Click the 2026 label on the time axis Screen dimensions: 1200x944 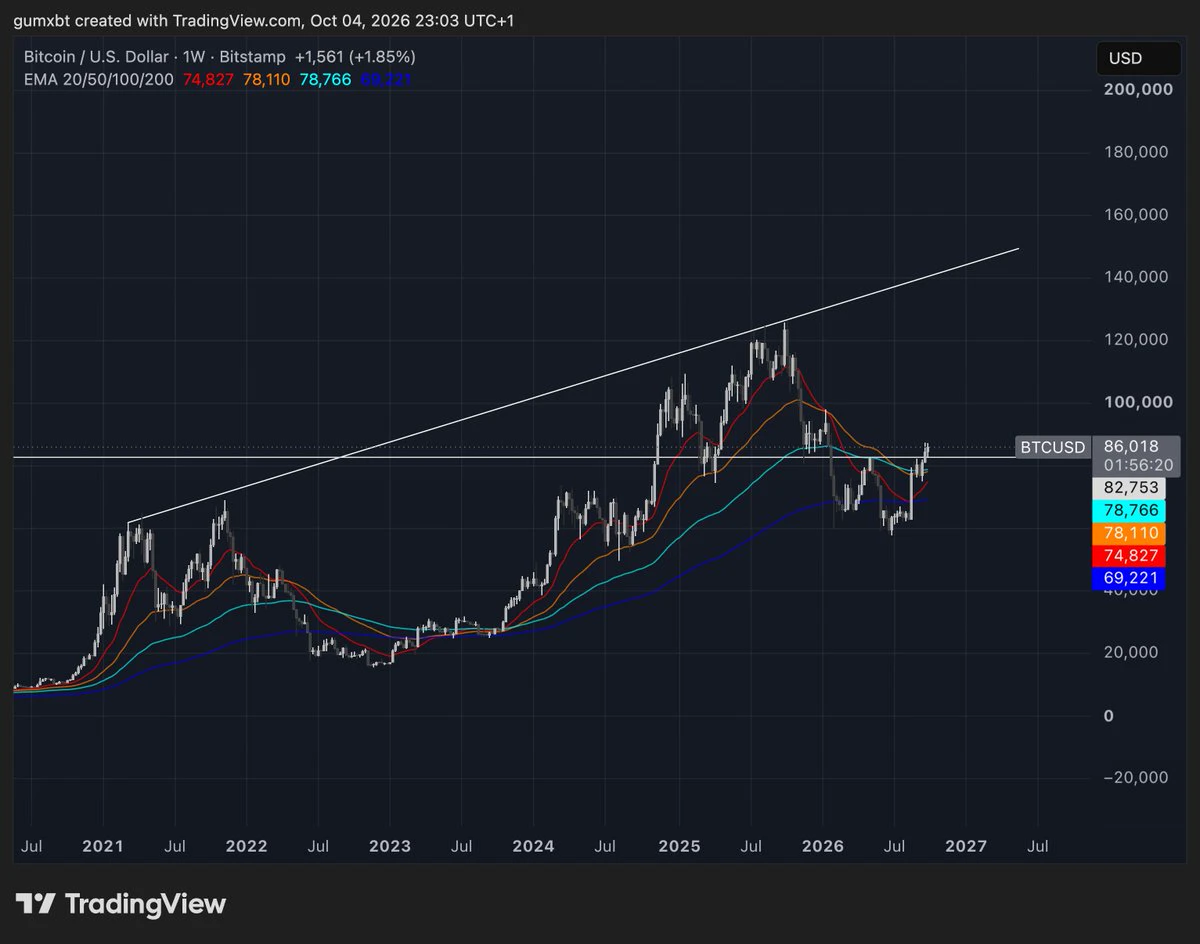822,846
